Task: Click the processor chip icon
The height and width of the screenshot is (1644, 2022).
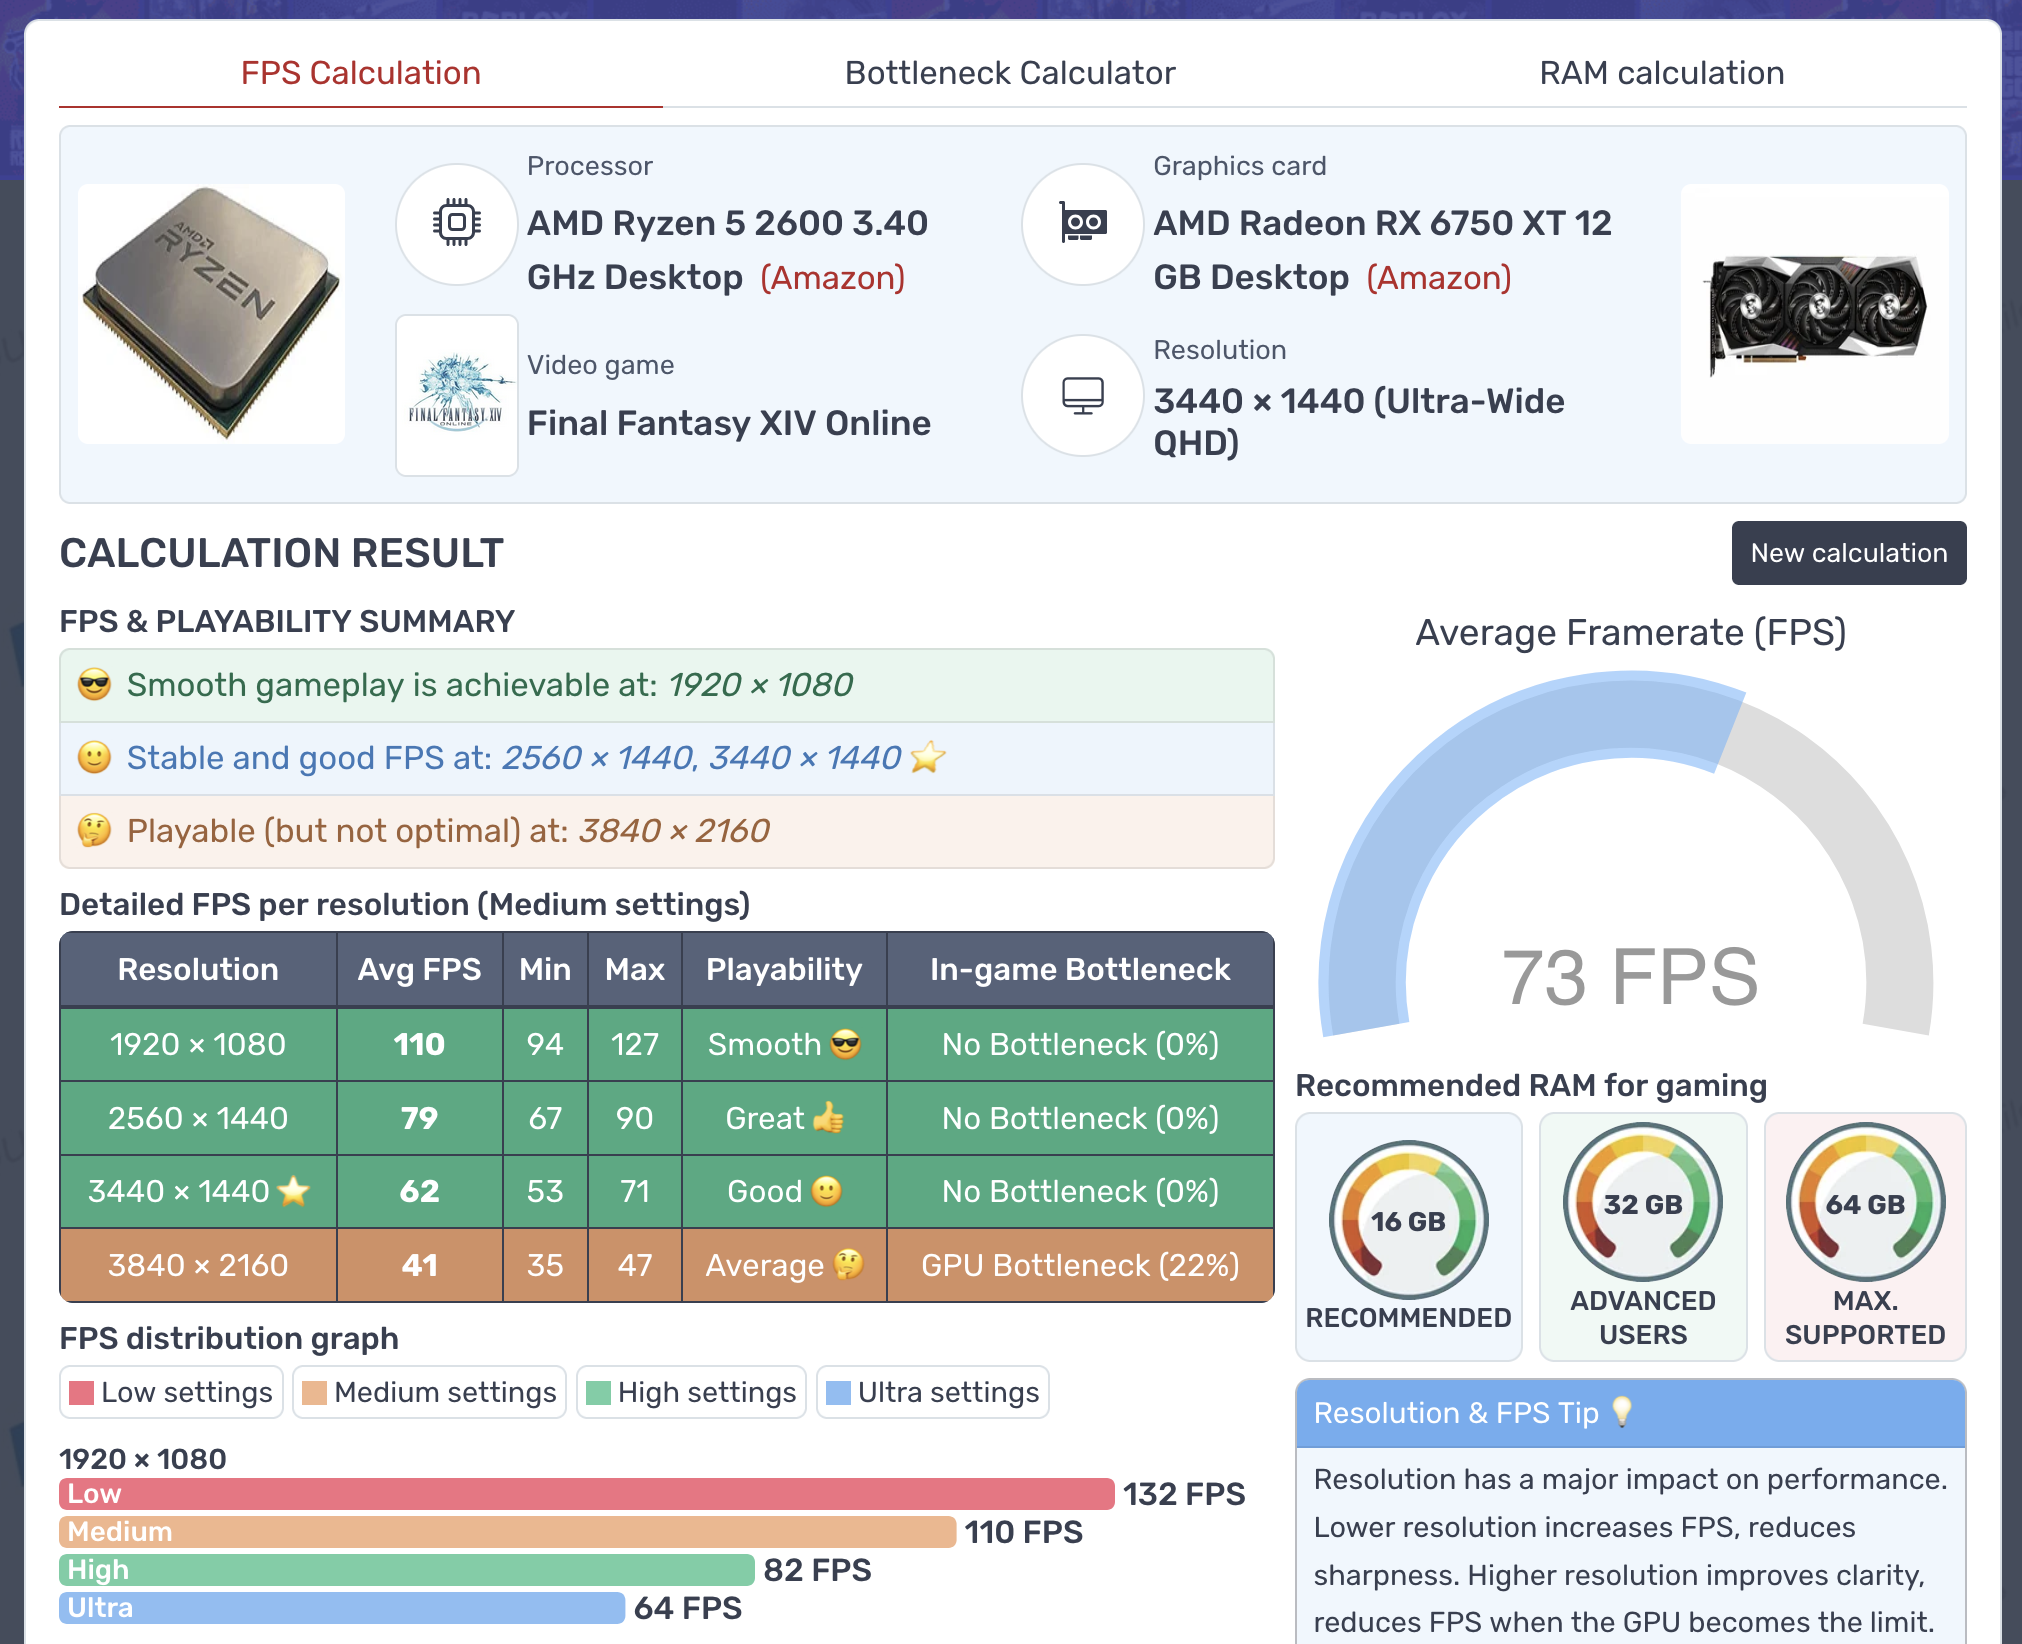Action: [457, 223]
